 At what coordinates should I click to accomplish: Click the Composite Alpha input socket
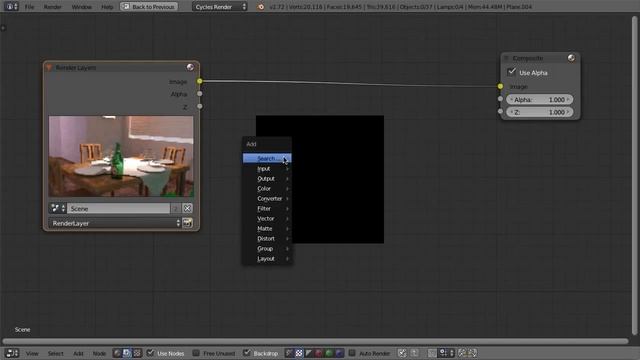[500, 99]
